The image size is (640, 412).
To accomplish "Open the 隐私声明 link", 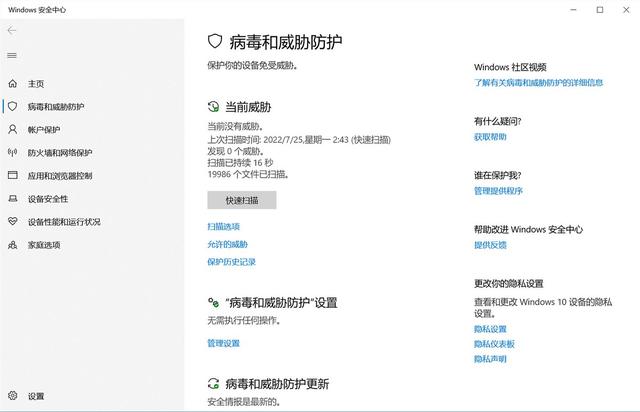I will (x=490, y=359).
